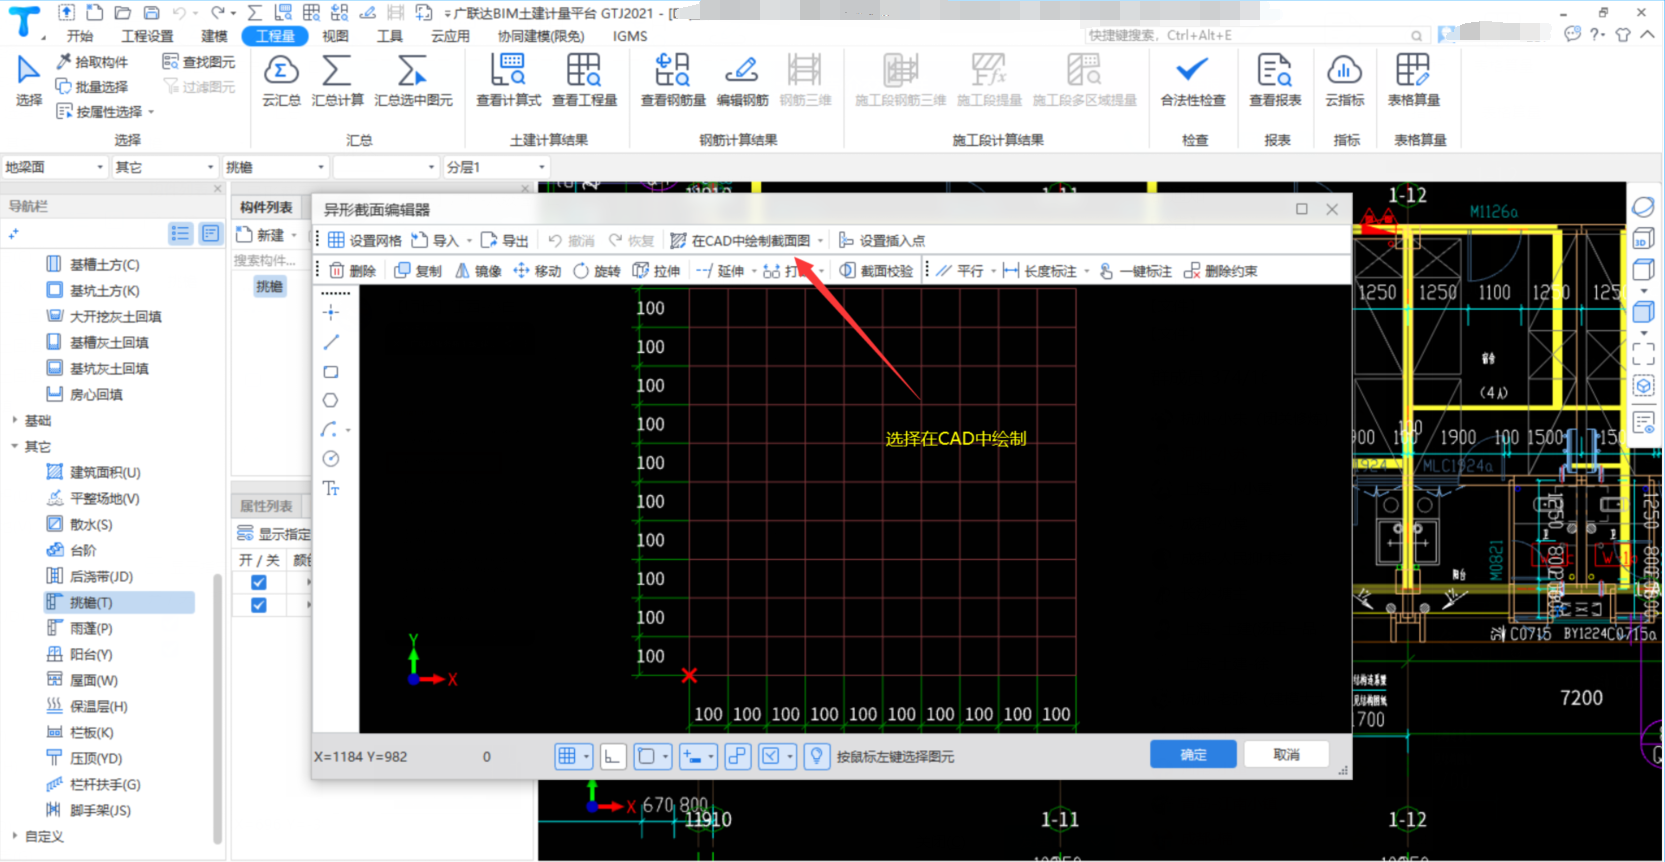Screen dimensions: 1665x862
Task: Toggle orthogonal mode button in editor status bar
Action: (x=613, y=756)
